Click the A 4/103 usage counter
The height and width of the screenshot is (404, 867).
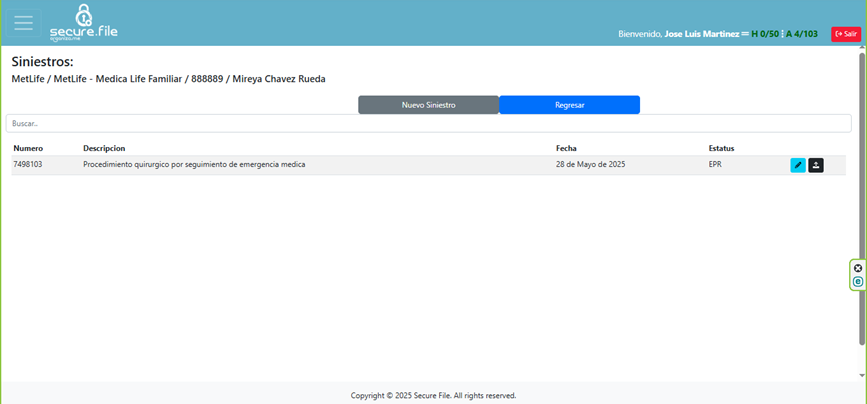(802, 34)
